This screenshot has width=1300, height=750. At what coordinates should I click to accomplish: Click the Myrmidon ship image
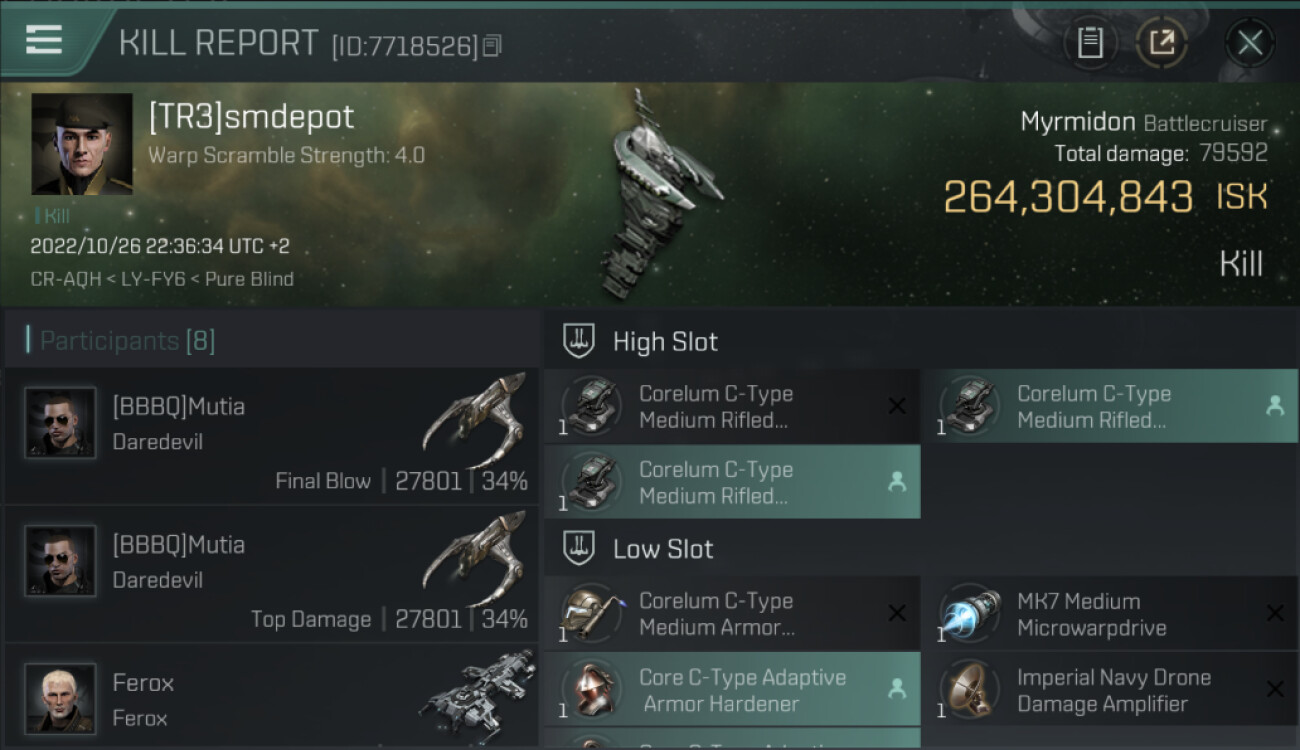tap(655, 195)
